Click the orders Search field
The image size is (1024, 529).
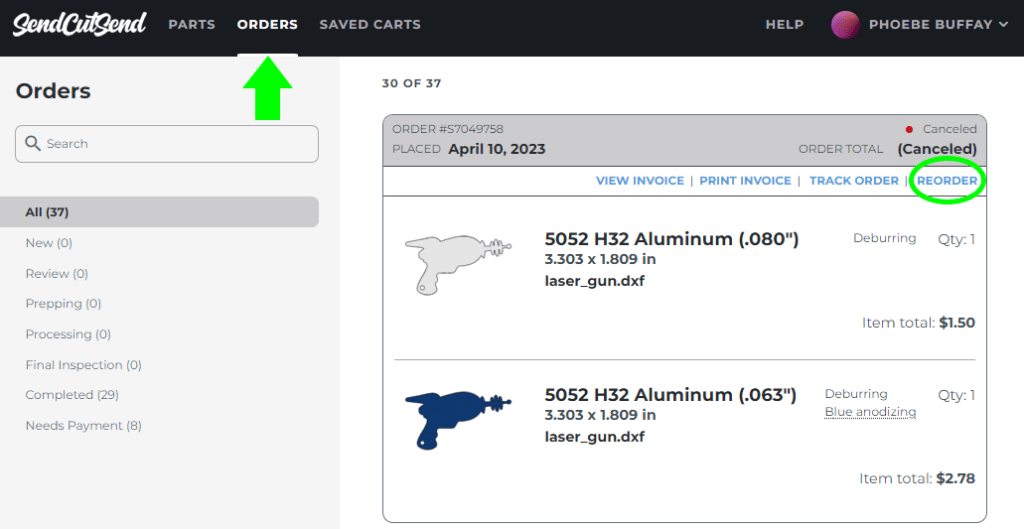click(167, 144)
